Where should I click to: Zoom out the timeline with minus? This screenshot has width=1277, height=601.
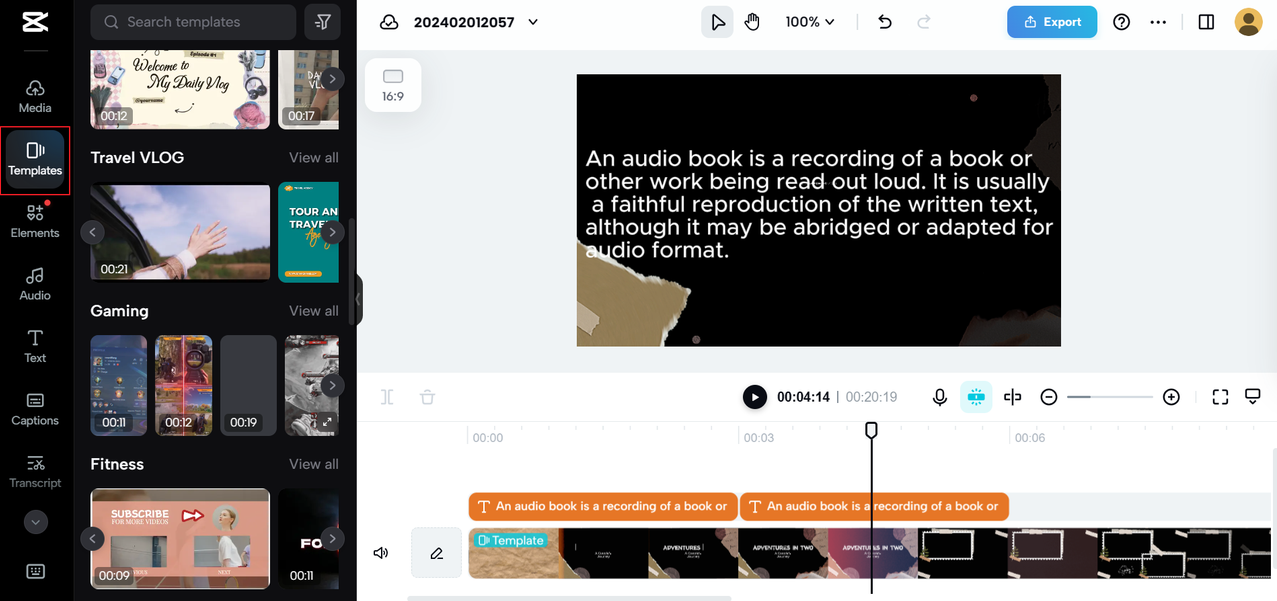tap(1049, 397)
